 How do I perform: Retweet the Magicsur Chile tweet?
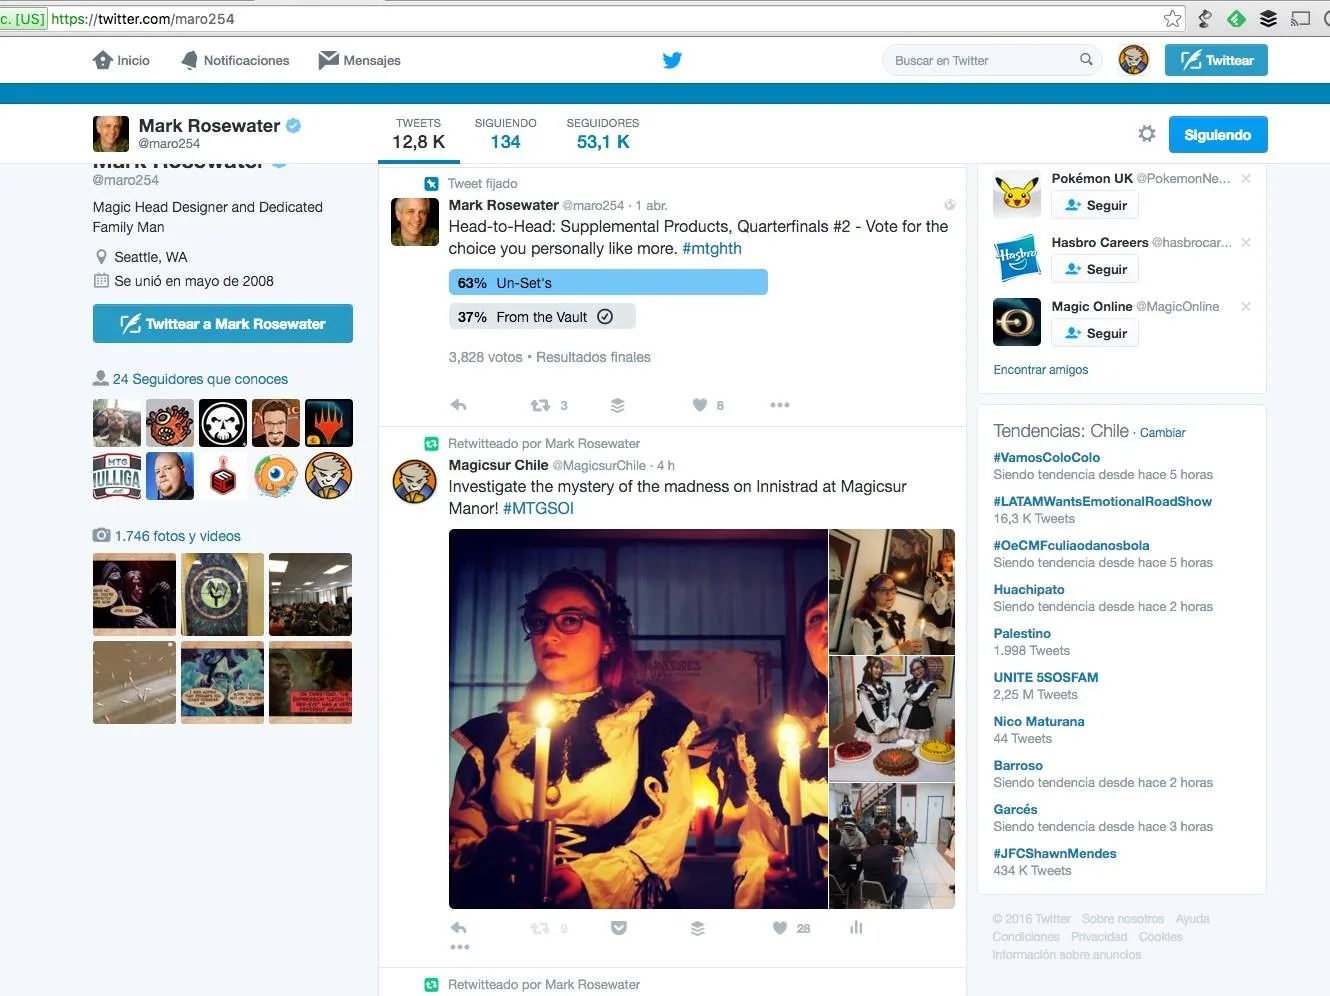click(x=540, y=928)
